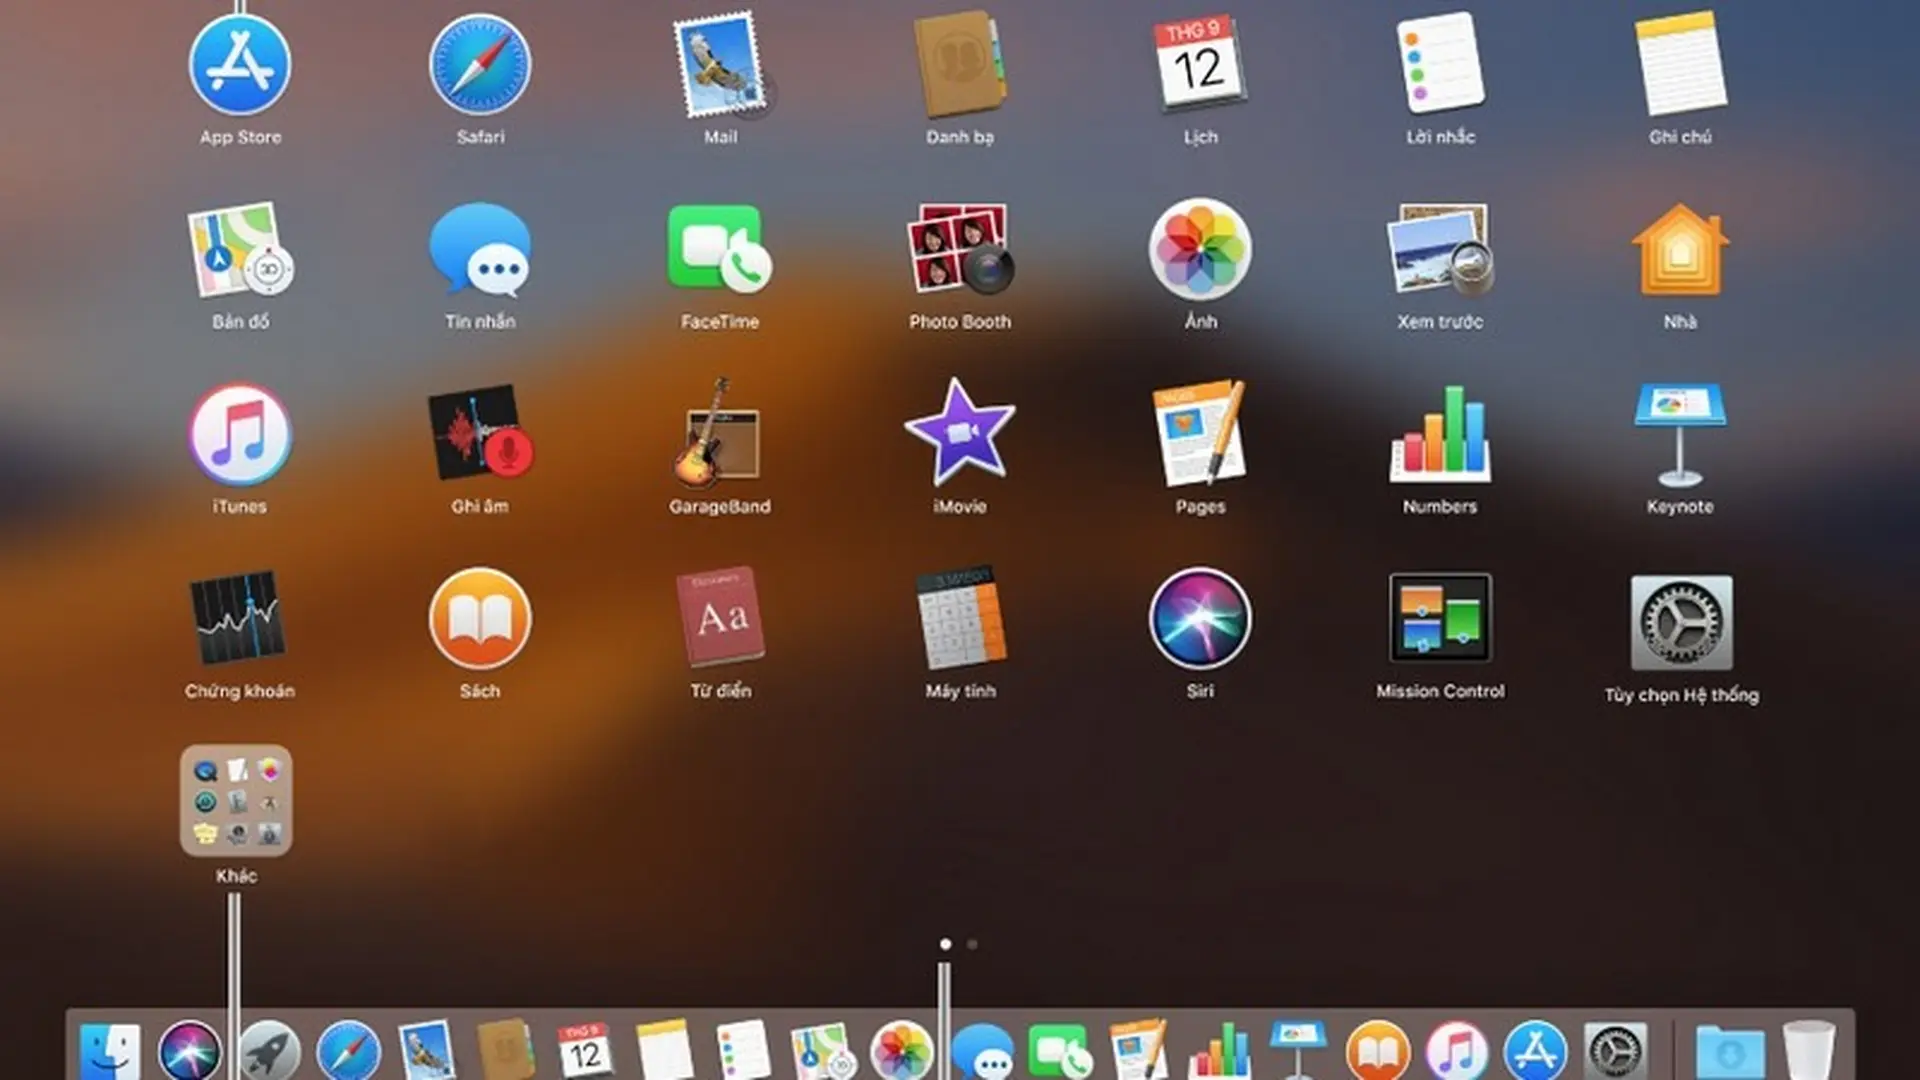The image size is (1920, 1080).
Task: Switch to second Launchpad page dot
Action: (x=972, y=944)
